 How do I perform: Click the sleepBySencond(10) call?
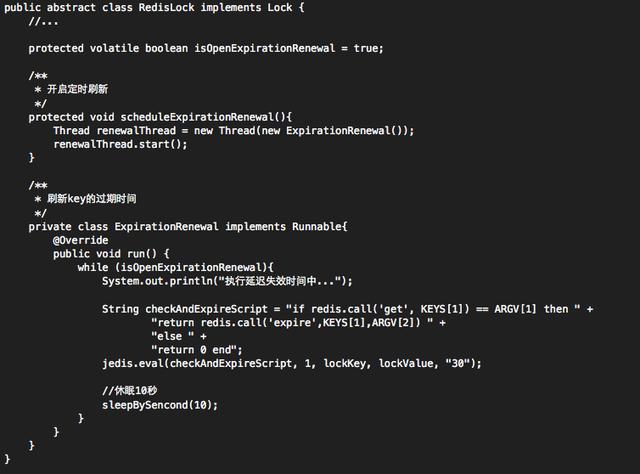tap(159, 405)
